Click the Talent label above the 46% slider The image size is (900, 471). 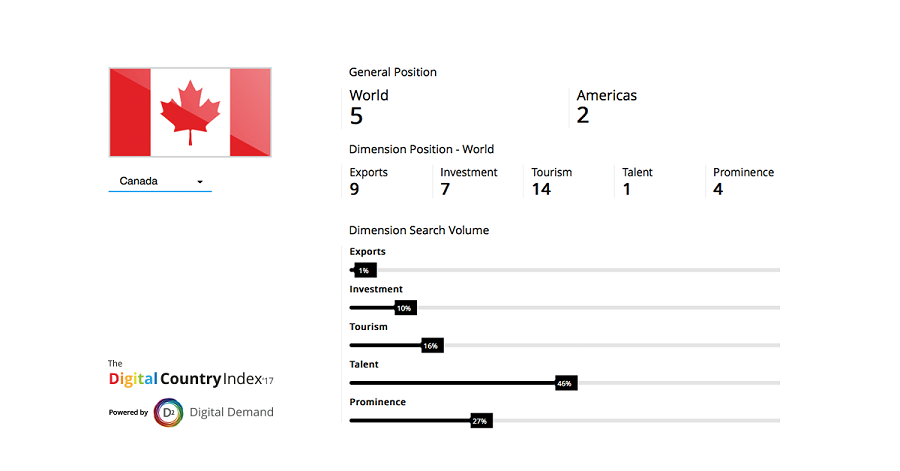pos(364,364)
